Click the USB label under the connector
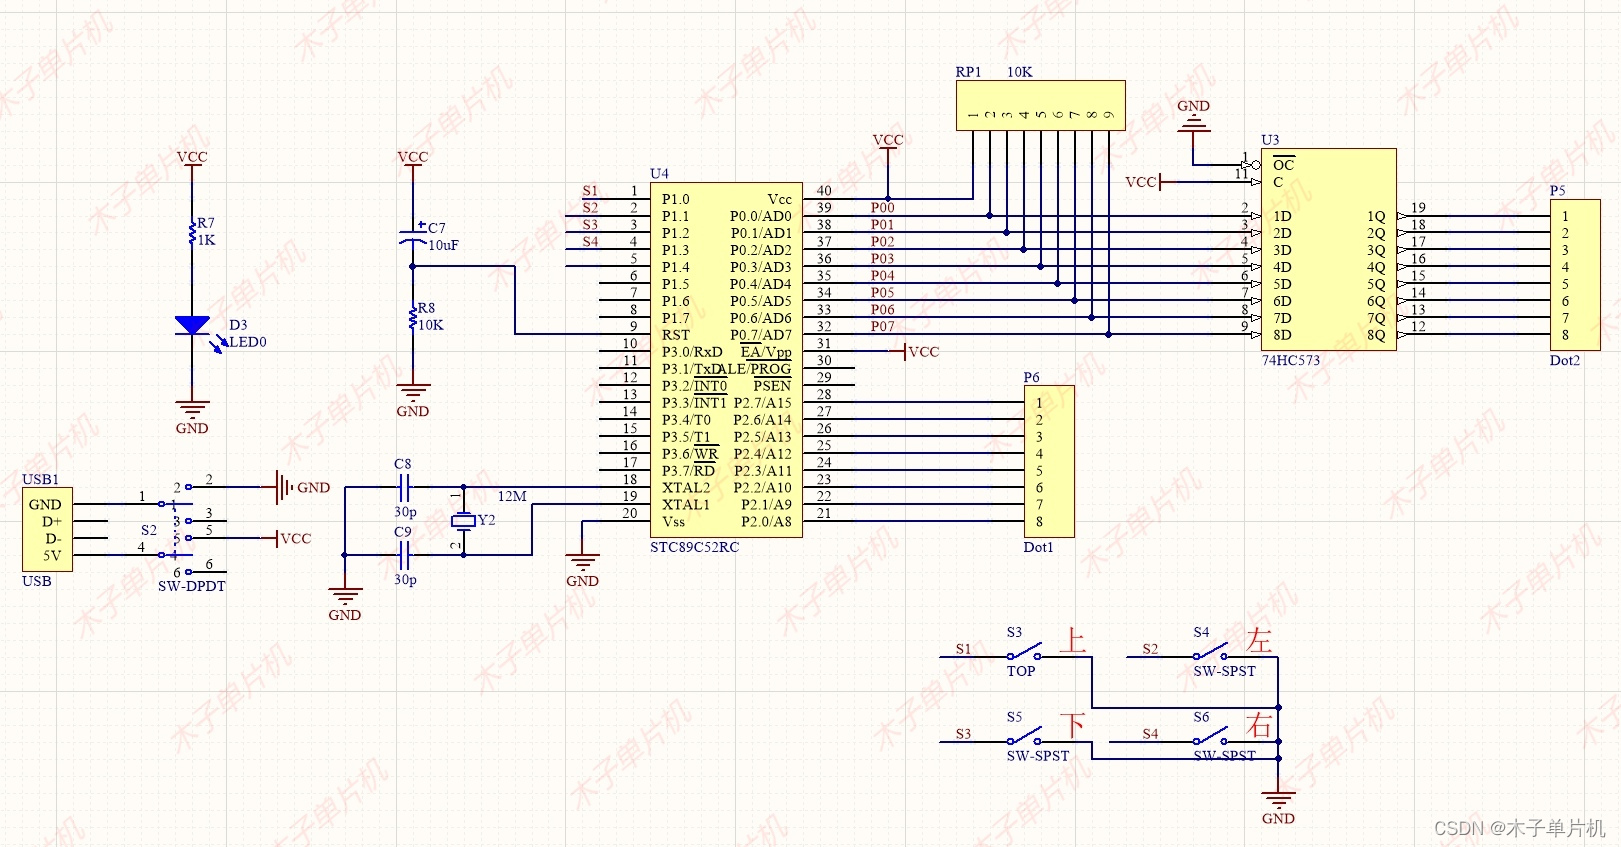 point(37,581)
